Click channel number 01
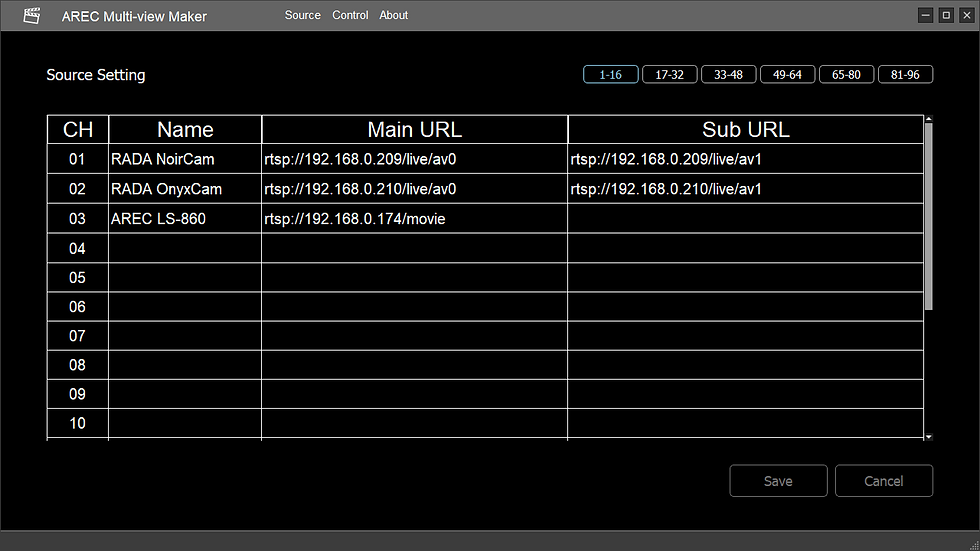This screenshot has height=551, width=980. pyautogui.click(x=78, y=159)
